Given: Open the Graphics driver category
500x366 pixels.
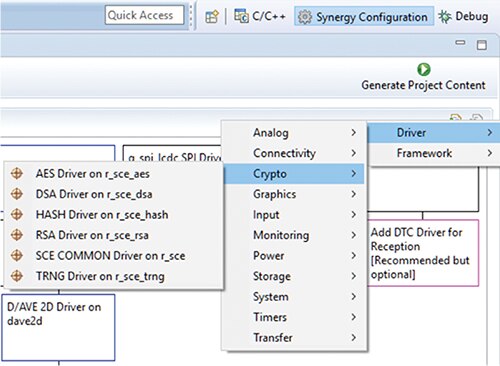Looking at the screenshot, I should click(294, 194).
